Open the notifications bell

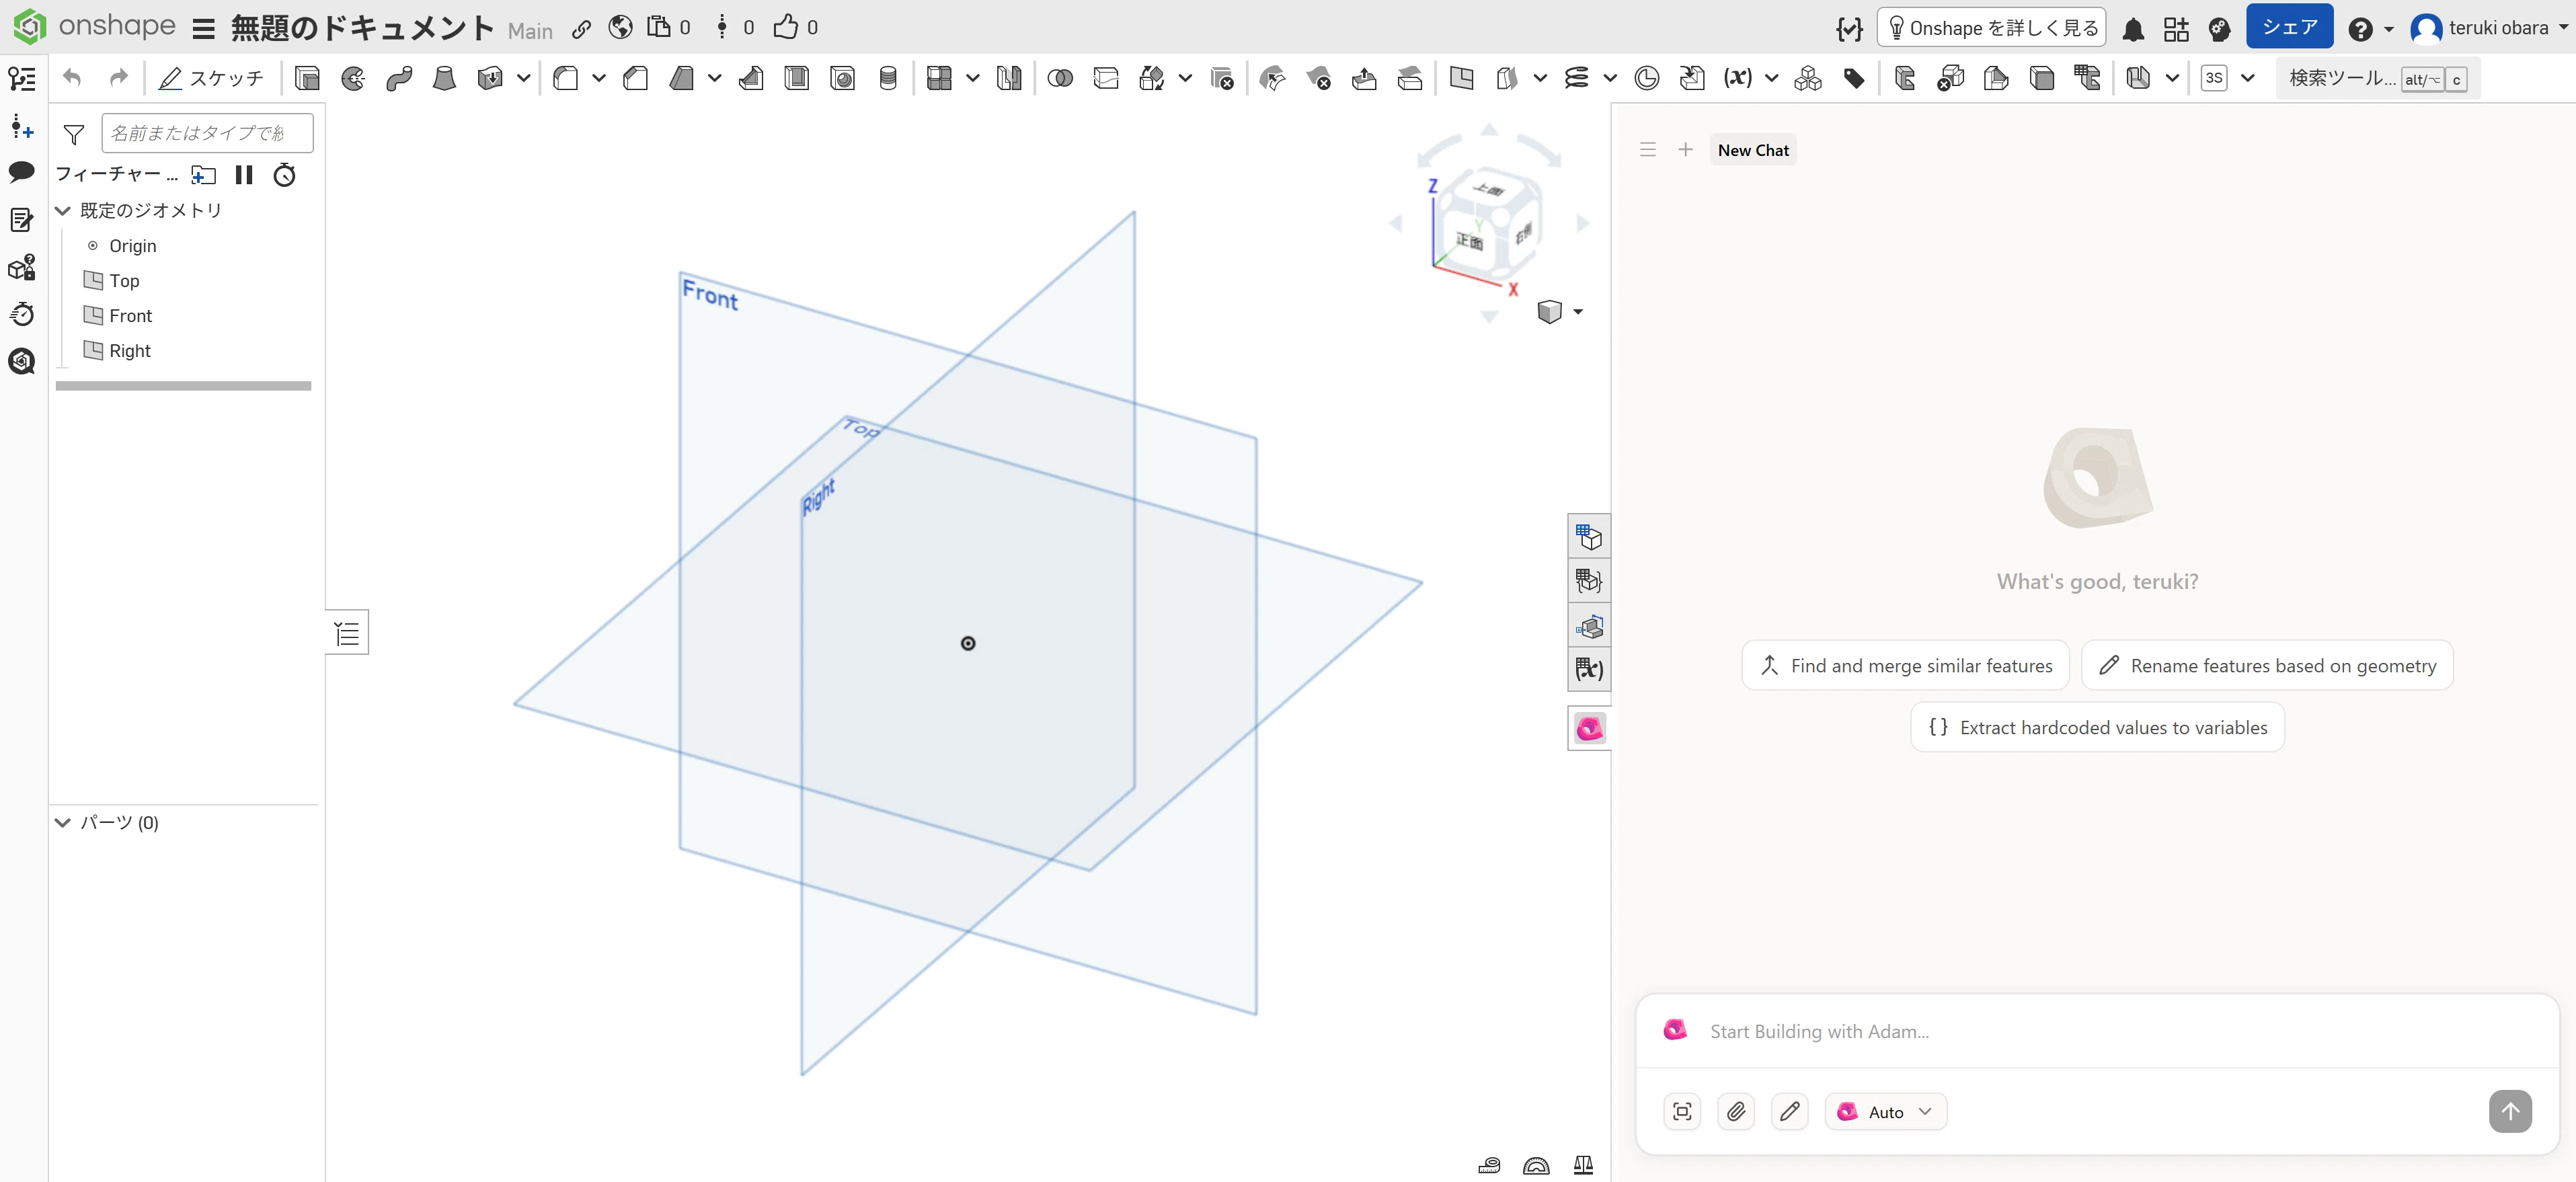point(2133,29)
